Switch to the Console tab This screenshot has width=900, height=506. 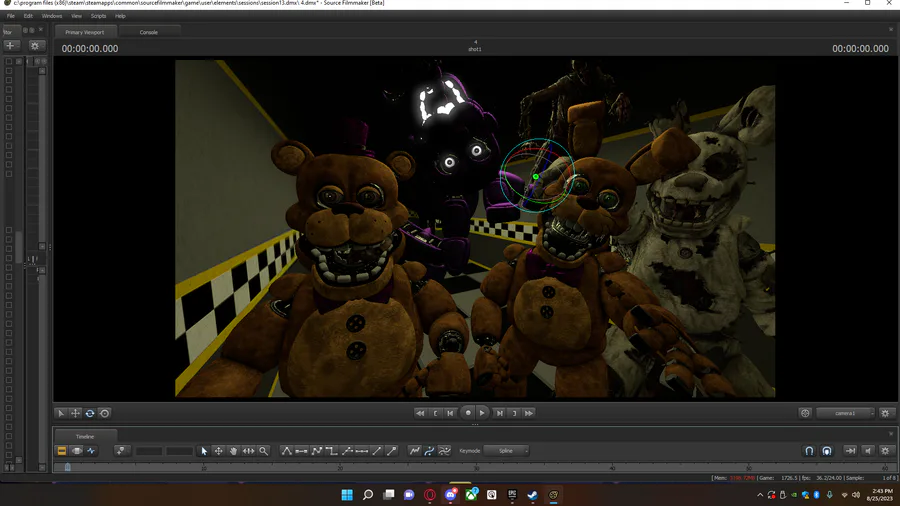point(149,32)
